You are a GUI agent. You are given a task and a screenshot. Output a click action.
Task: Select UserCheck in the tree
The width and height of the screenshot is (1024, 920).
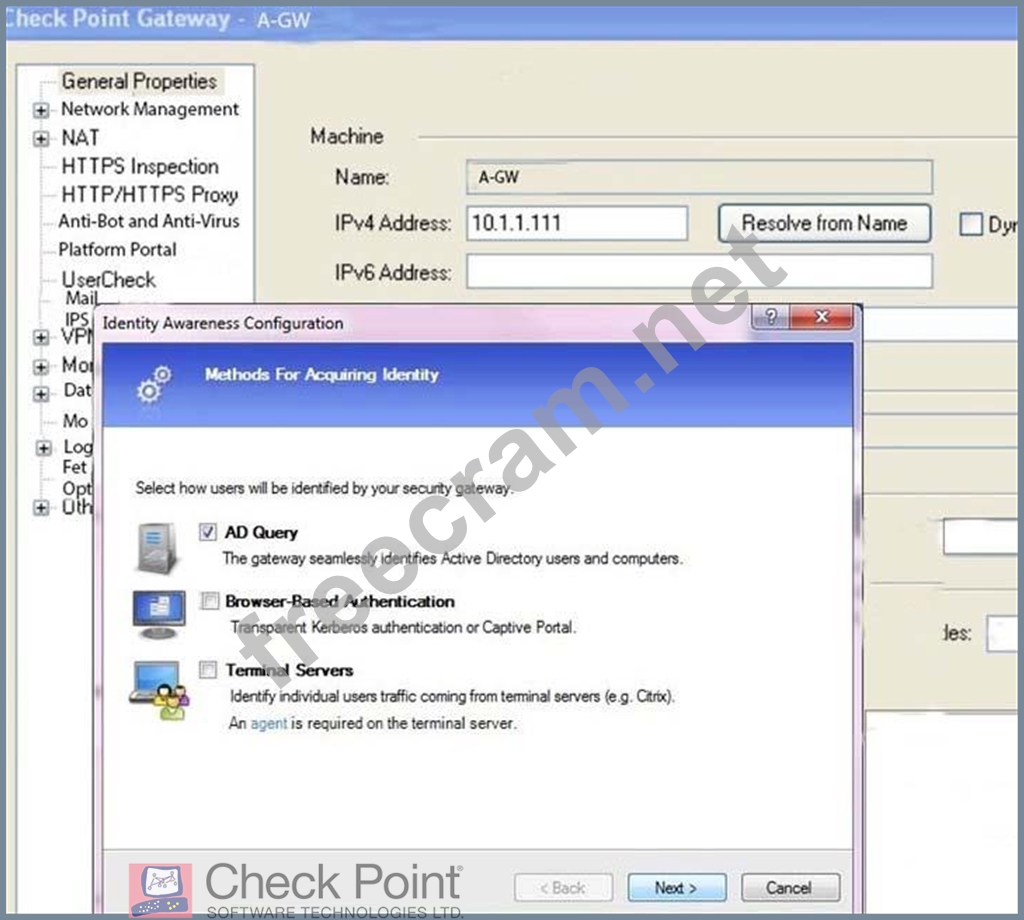pyautogui.click(x=108, y=279)
